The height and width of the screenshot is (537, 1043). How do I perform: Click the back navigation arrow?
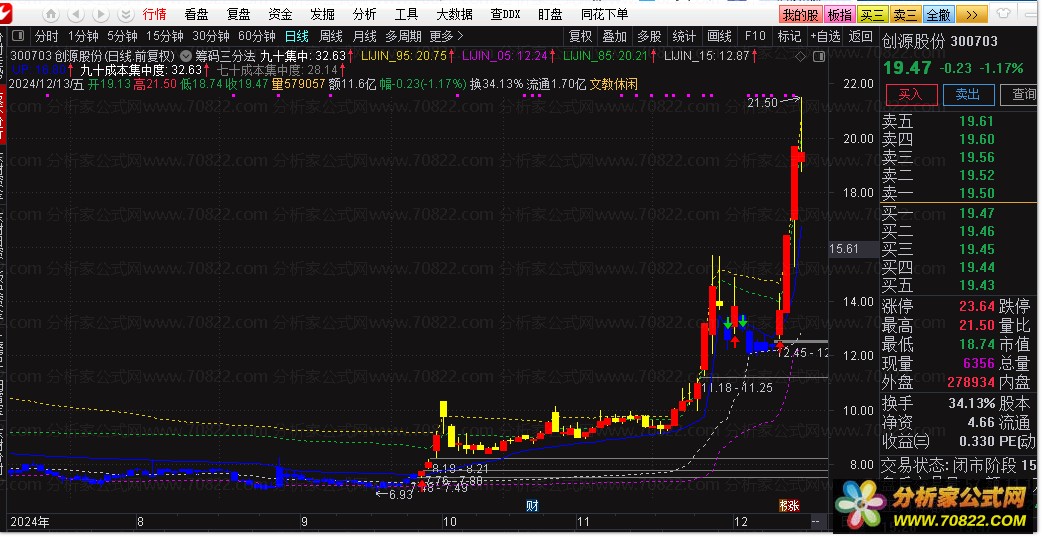point(76,14)
